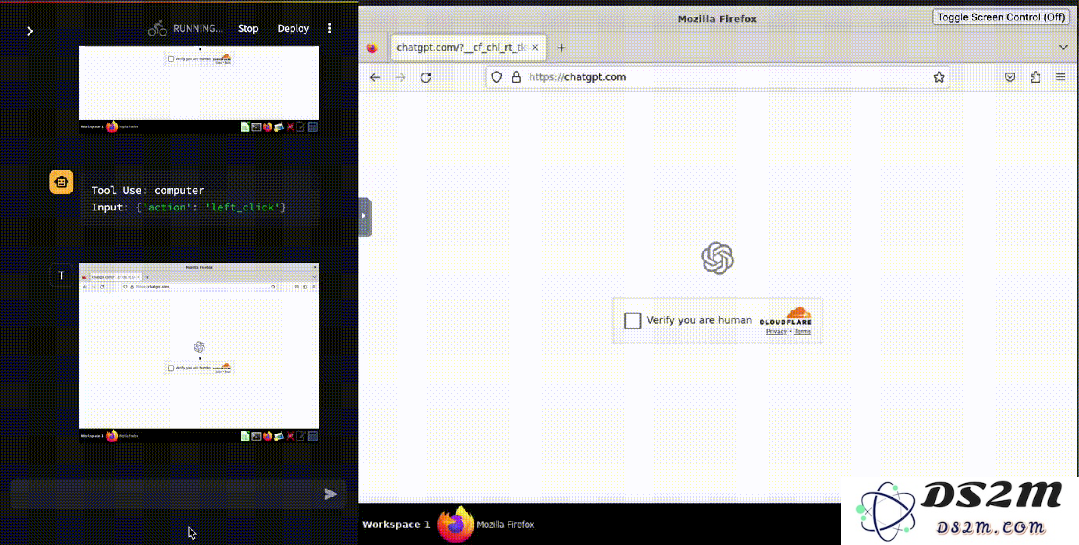Click the tracking protection shield icon

tap(498, 77)
